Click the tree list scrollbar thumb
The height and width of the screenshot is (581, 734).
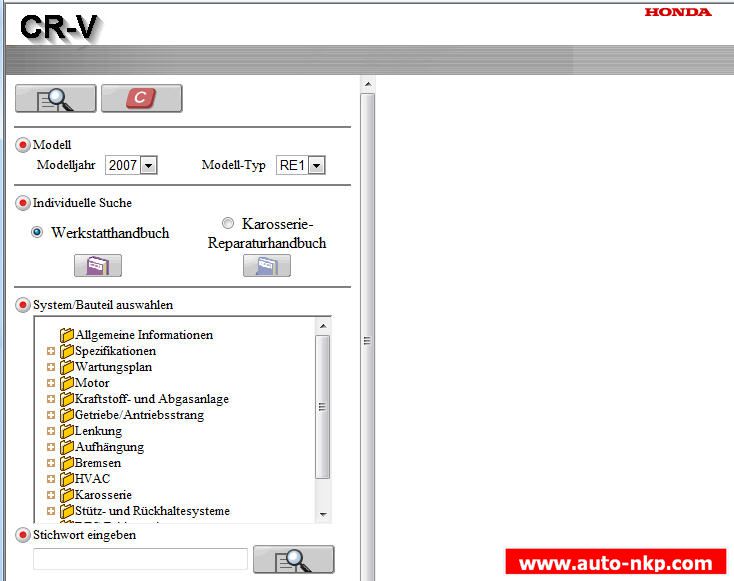coord(323,407)
